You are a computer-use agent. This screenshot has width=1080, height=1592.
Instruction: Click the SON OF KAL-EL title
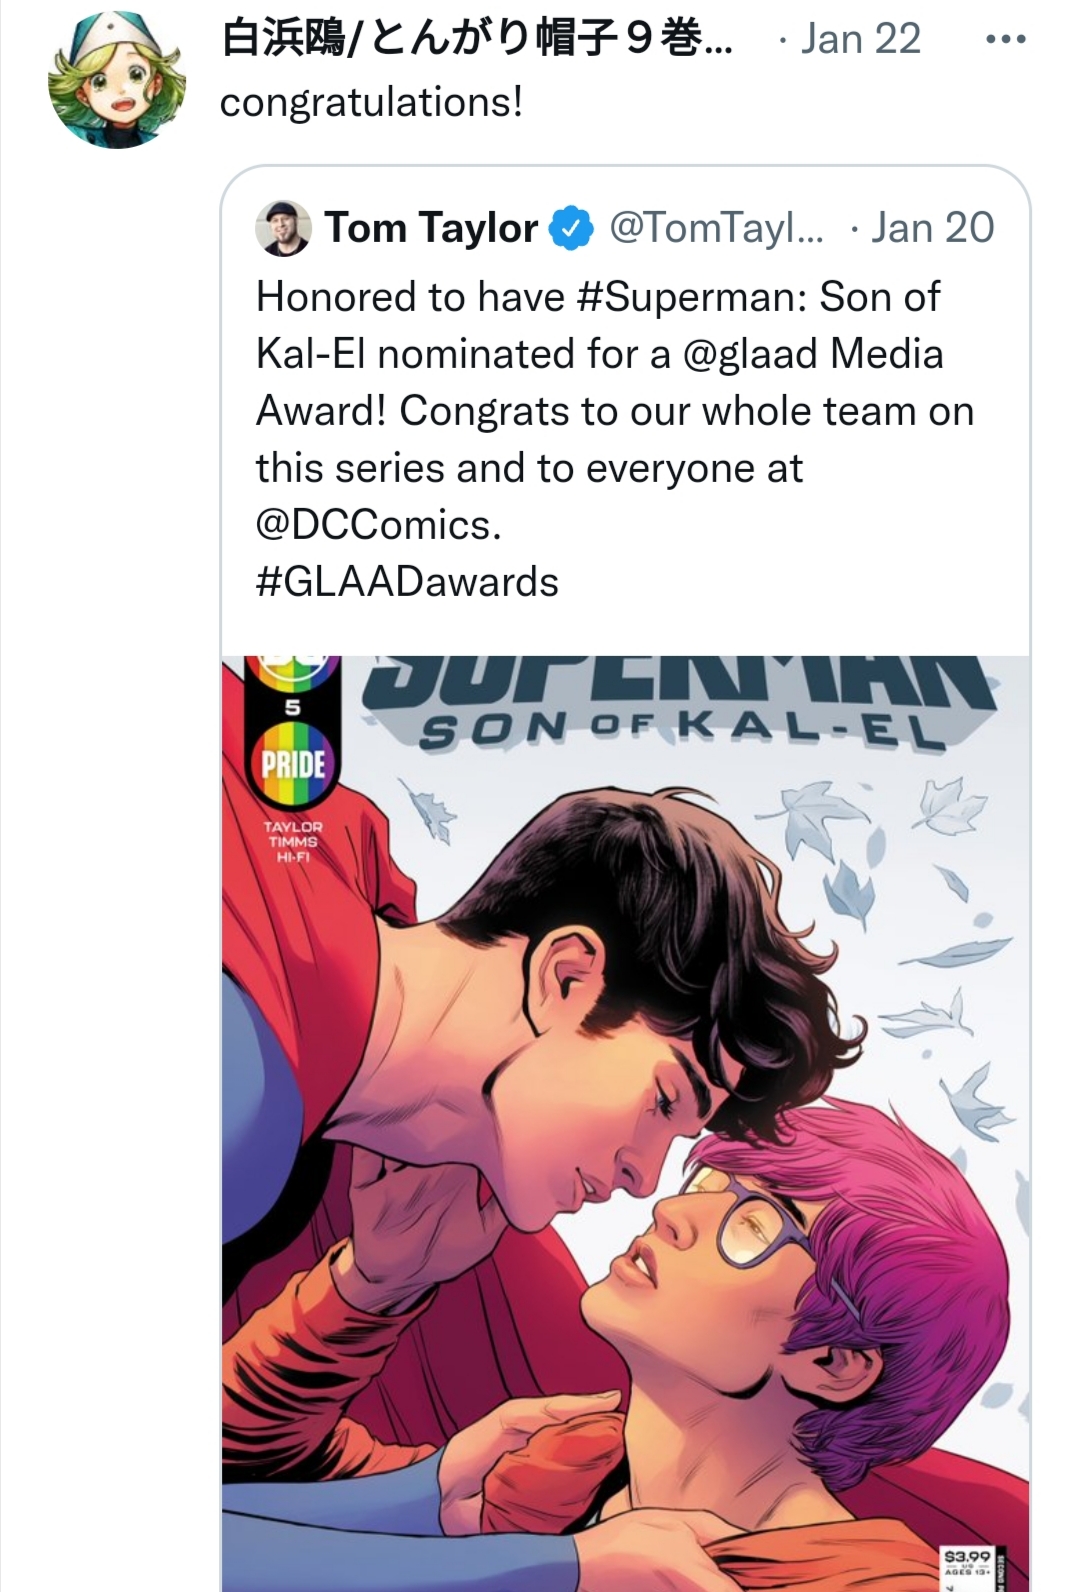(682, 731)
